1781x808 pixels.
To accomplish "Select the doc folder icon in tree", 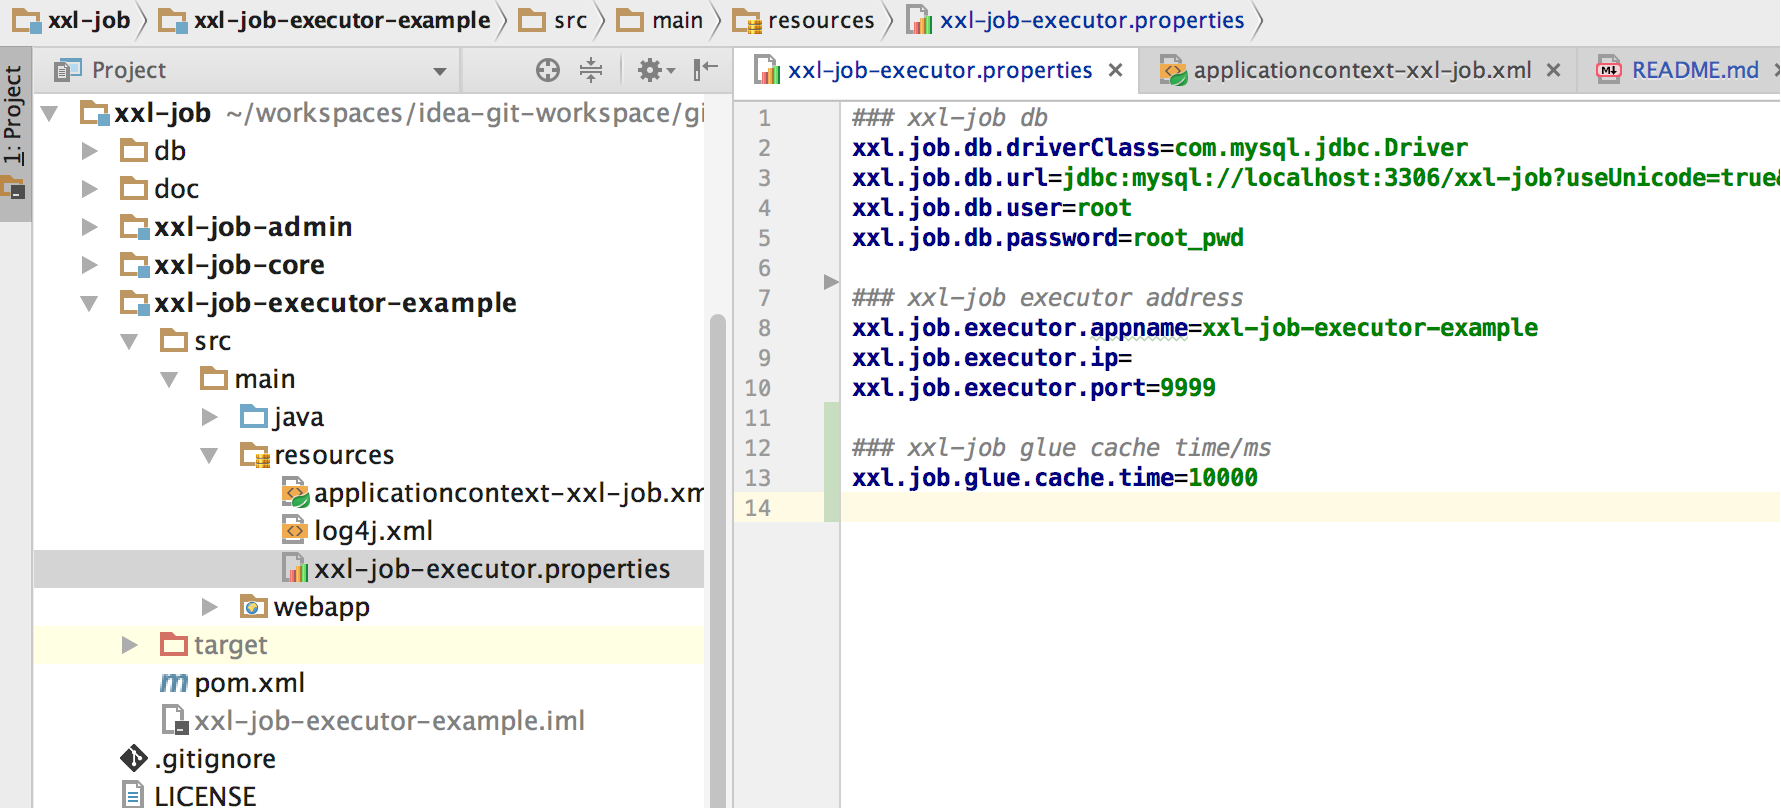I will [x=134, y=189].
